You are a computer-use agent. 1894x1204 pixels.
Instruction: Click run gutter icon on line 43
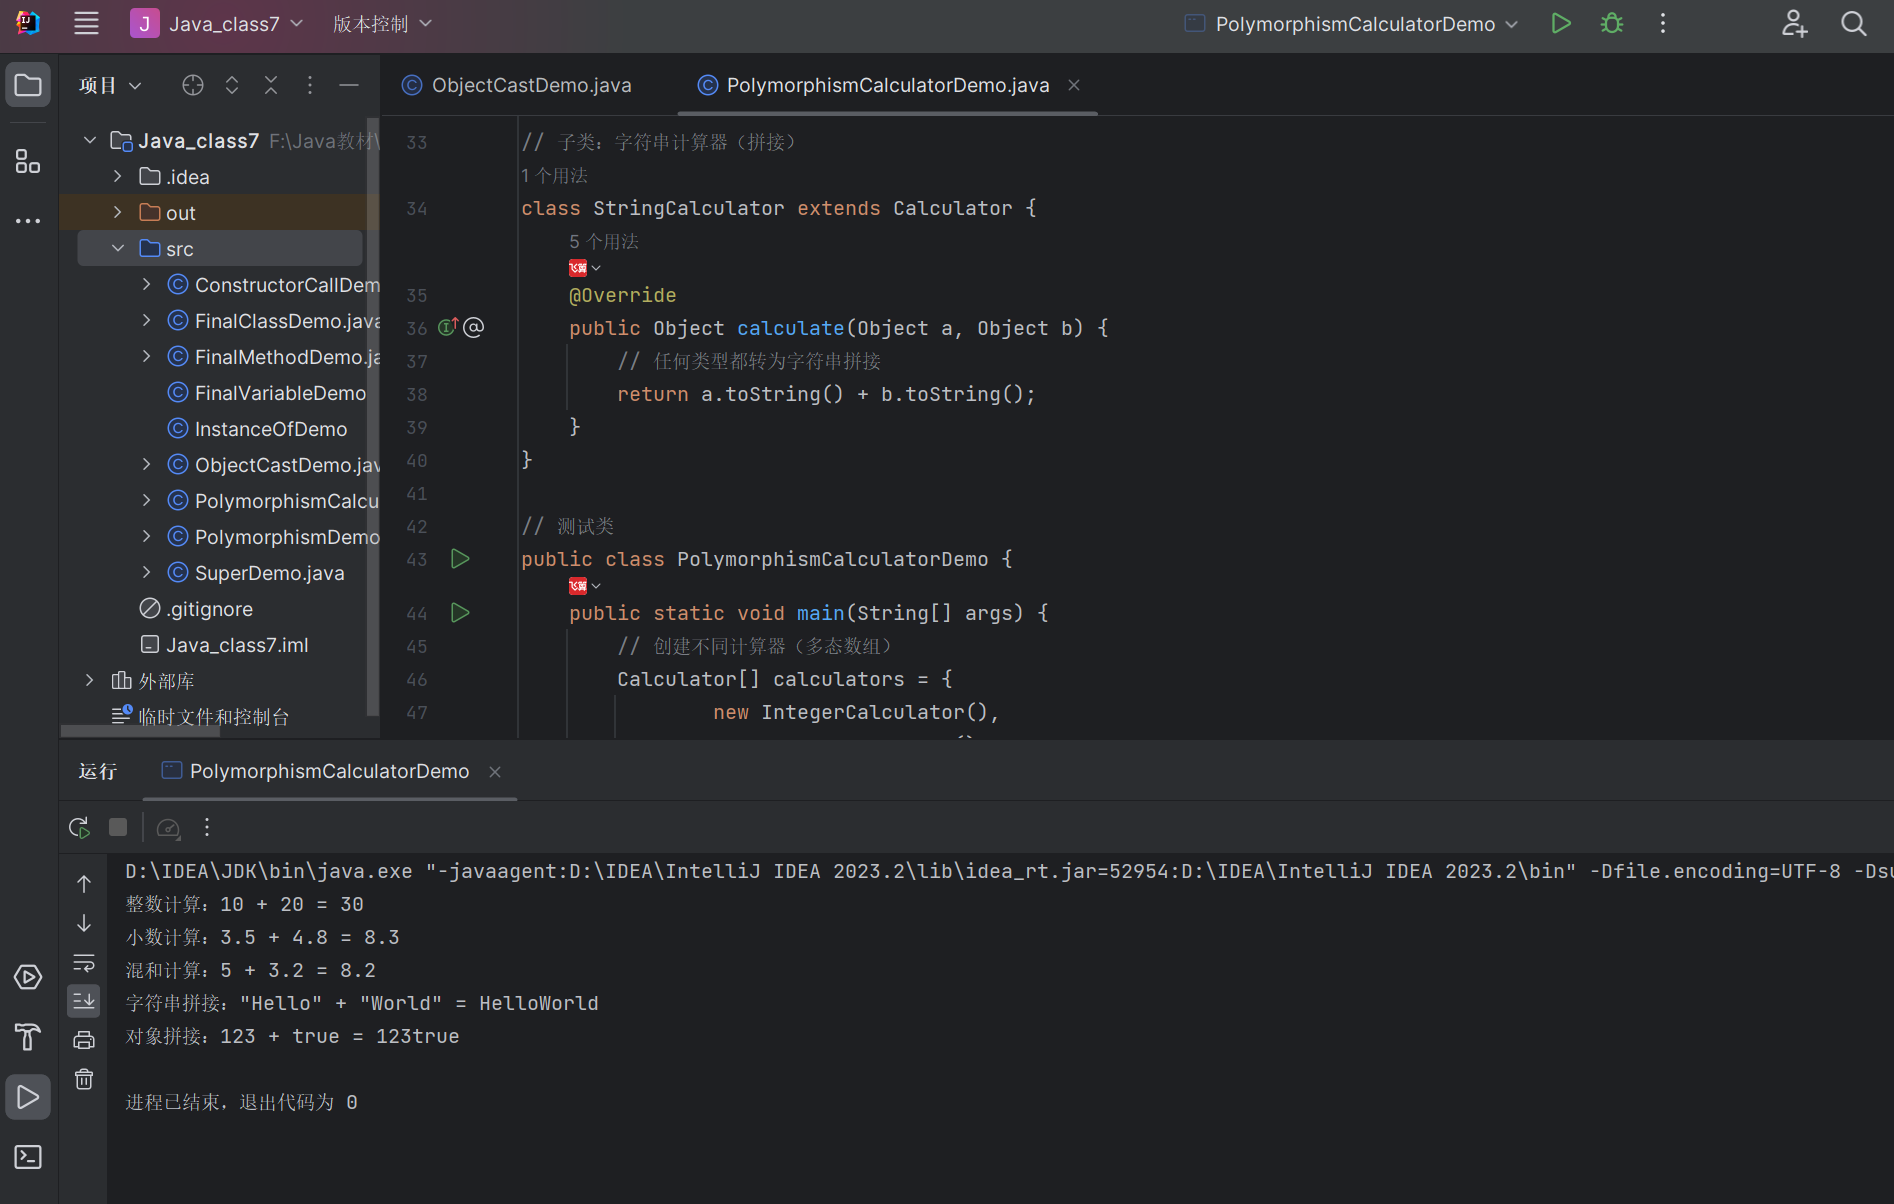click(460, 559)
